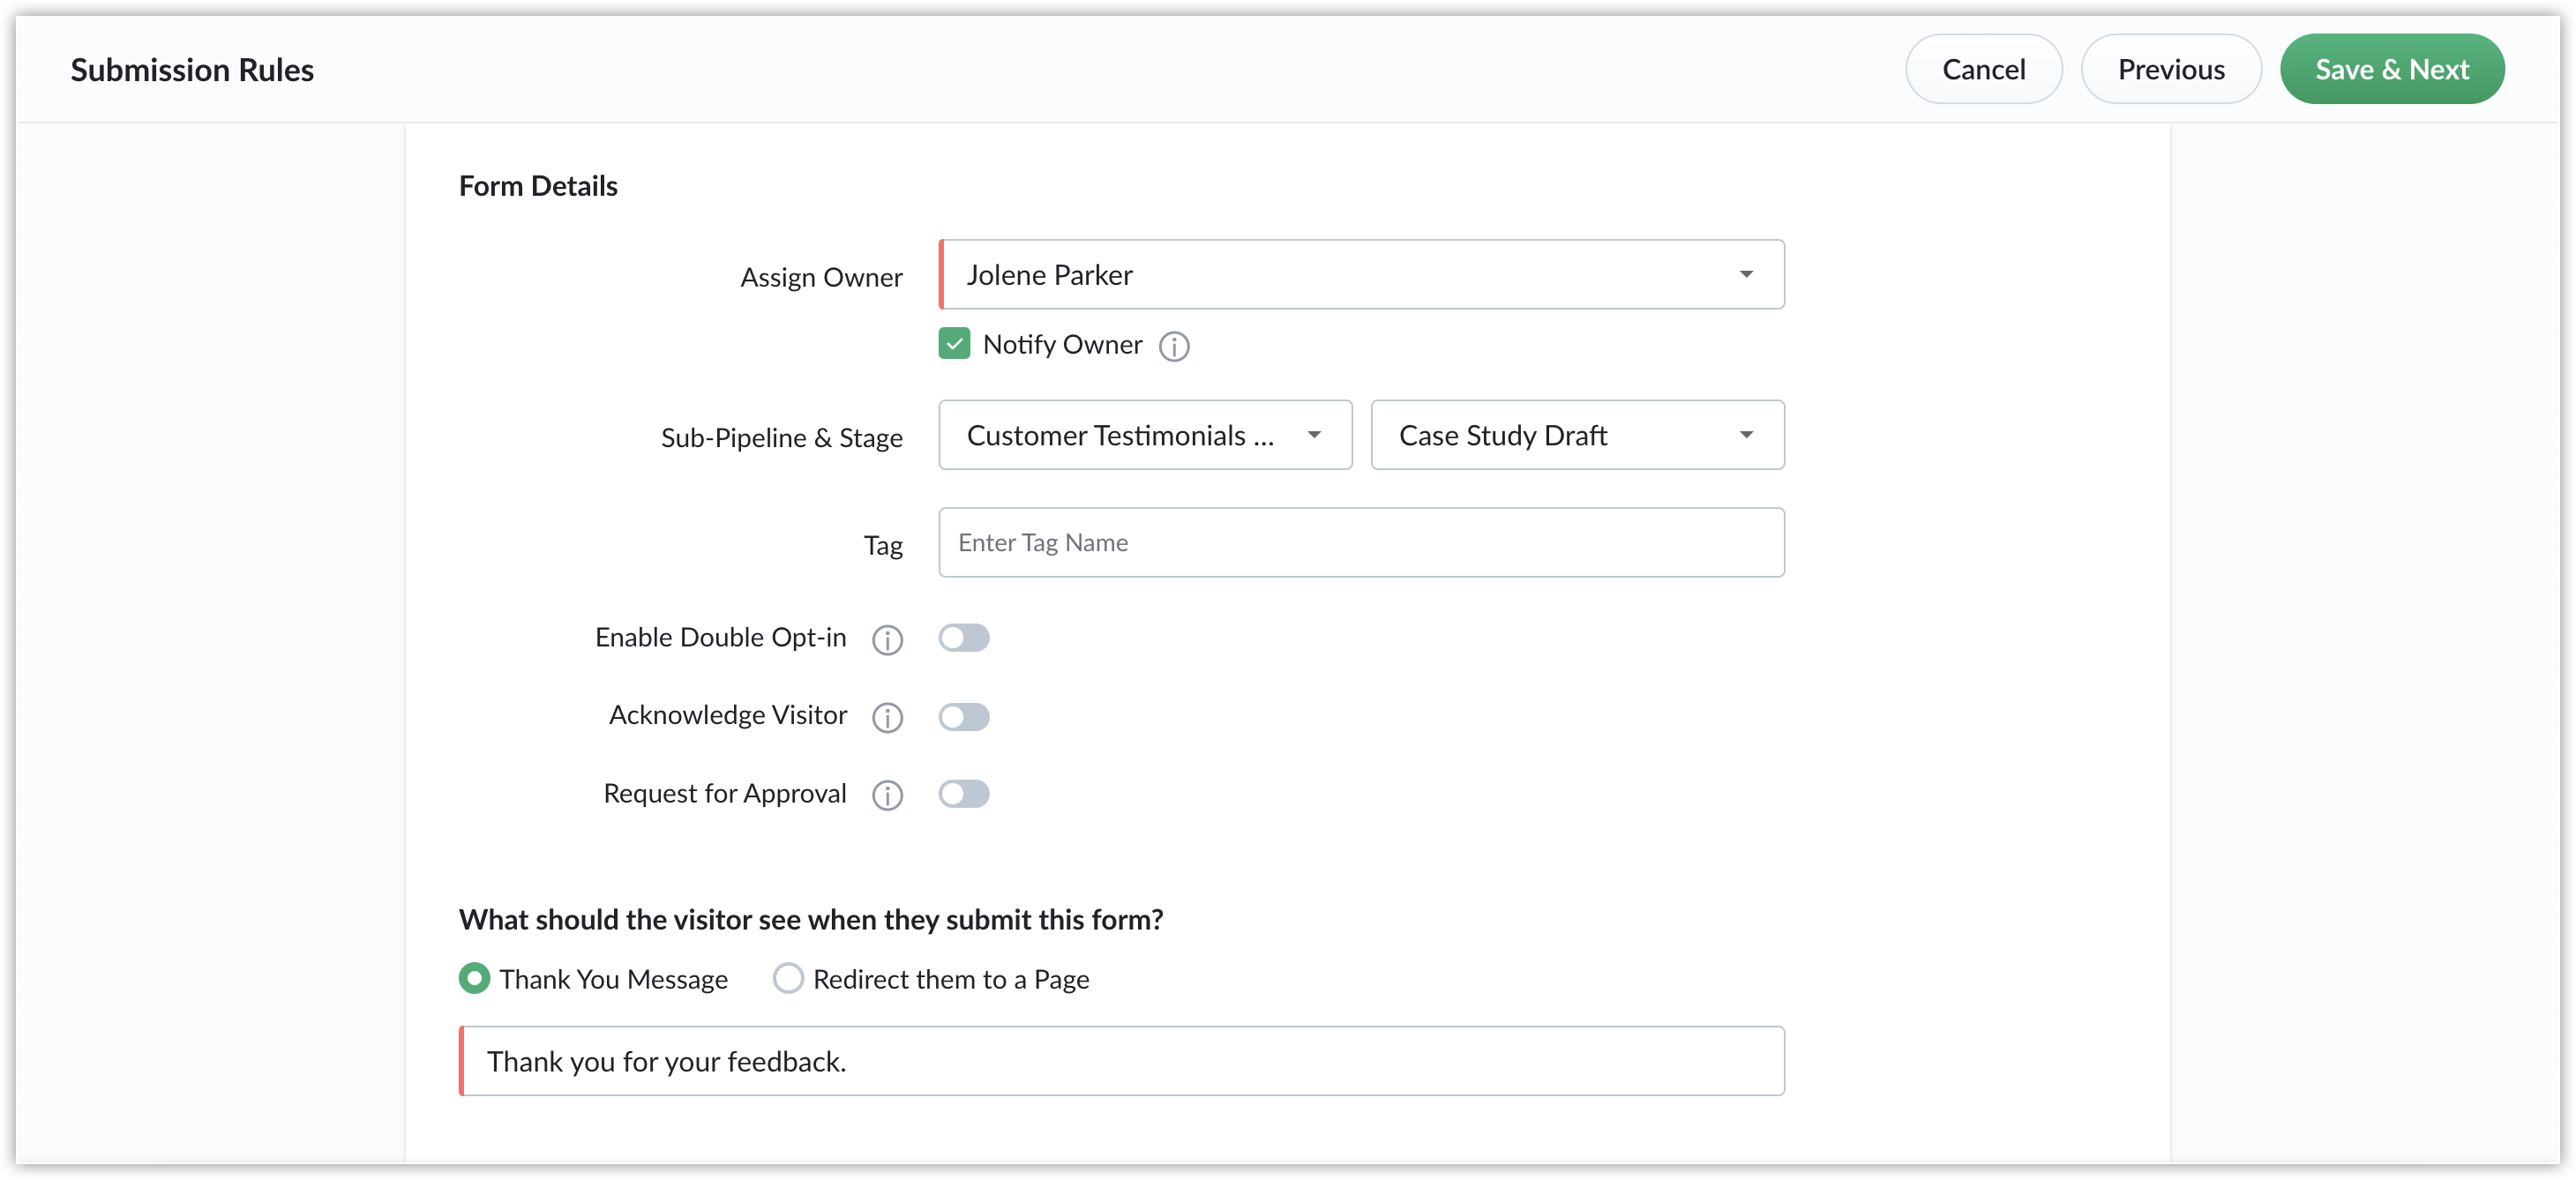
Task: Click the Case Study Draft dropdown arrow
Action: (1746, 435)
